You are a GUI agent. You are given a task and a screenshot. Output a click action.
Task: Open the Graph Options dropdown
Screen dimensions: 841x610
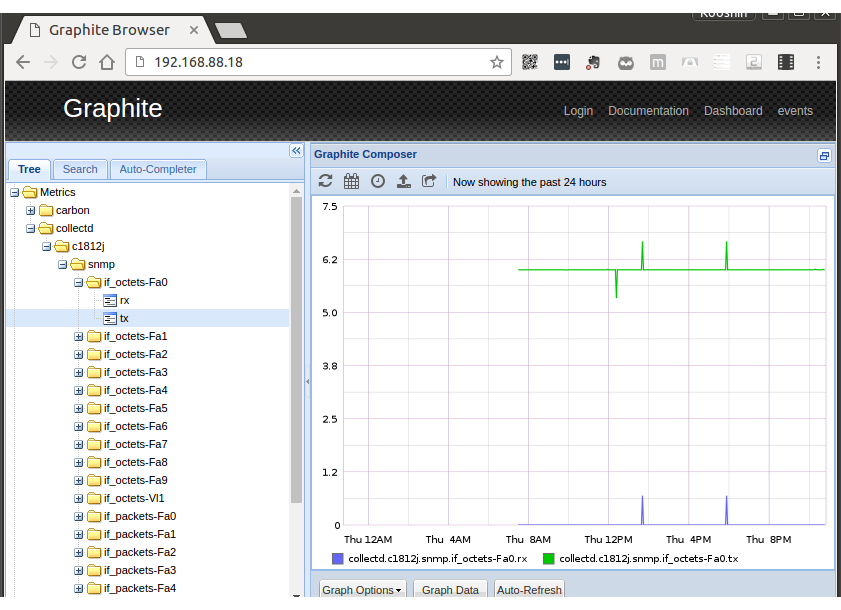361,589
